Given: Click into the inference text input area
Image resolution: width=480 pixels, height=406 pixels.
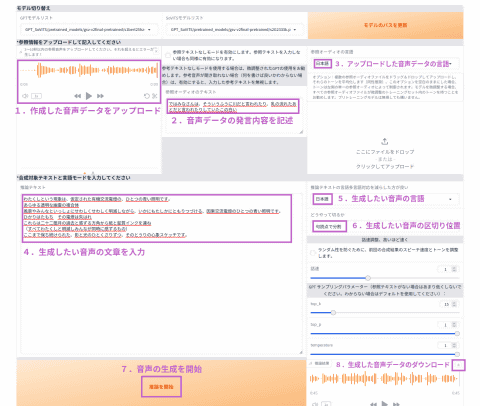Looking at the screenshot, I should [162, 273].
